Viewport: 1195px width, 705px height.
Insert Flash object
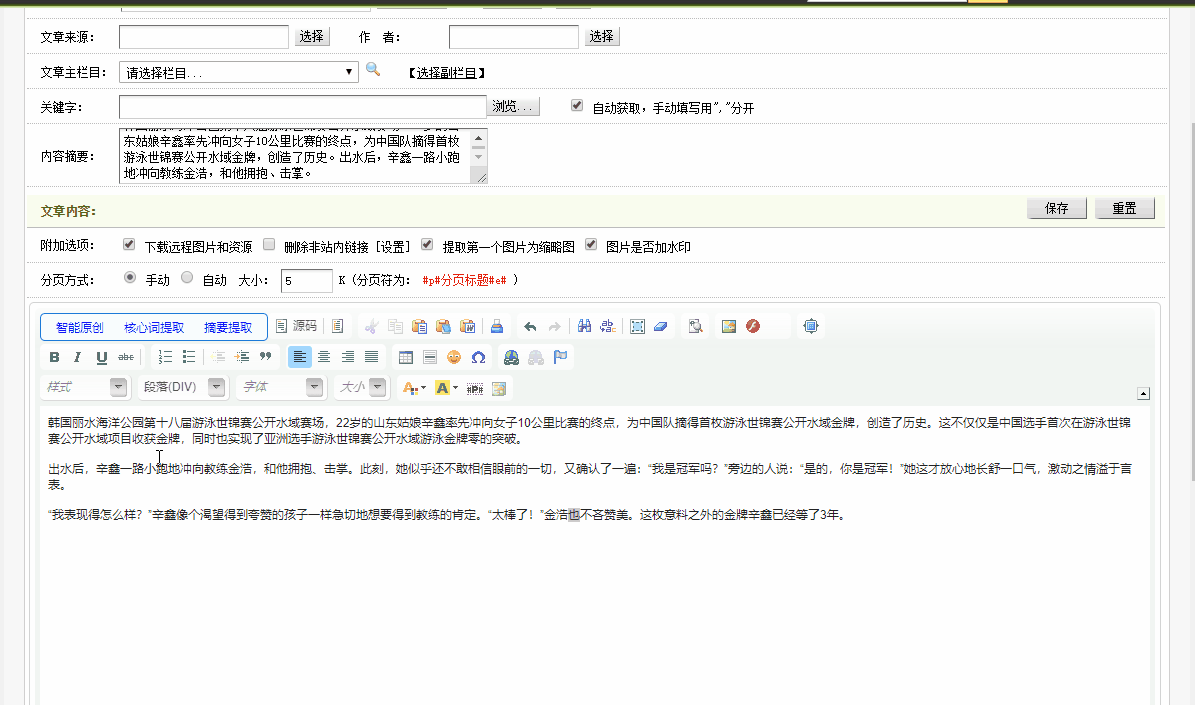pos(753,326)
